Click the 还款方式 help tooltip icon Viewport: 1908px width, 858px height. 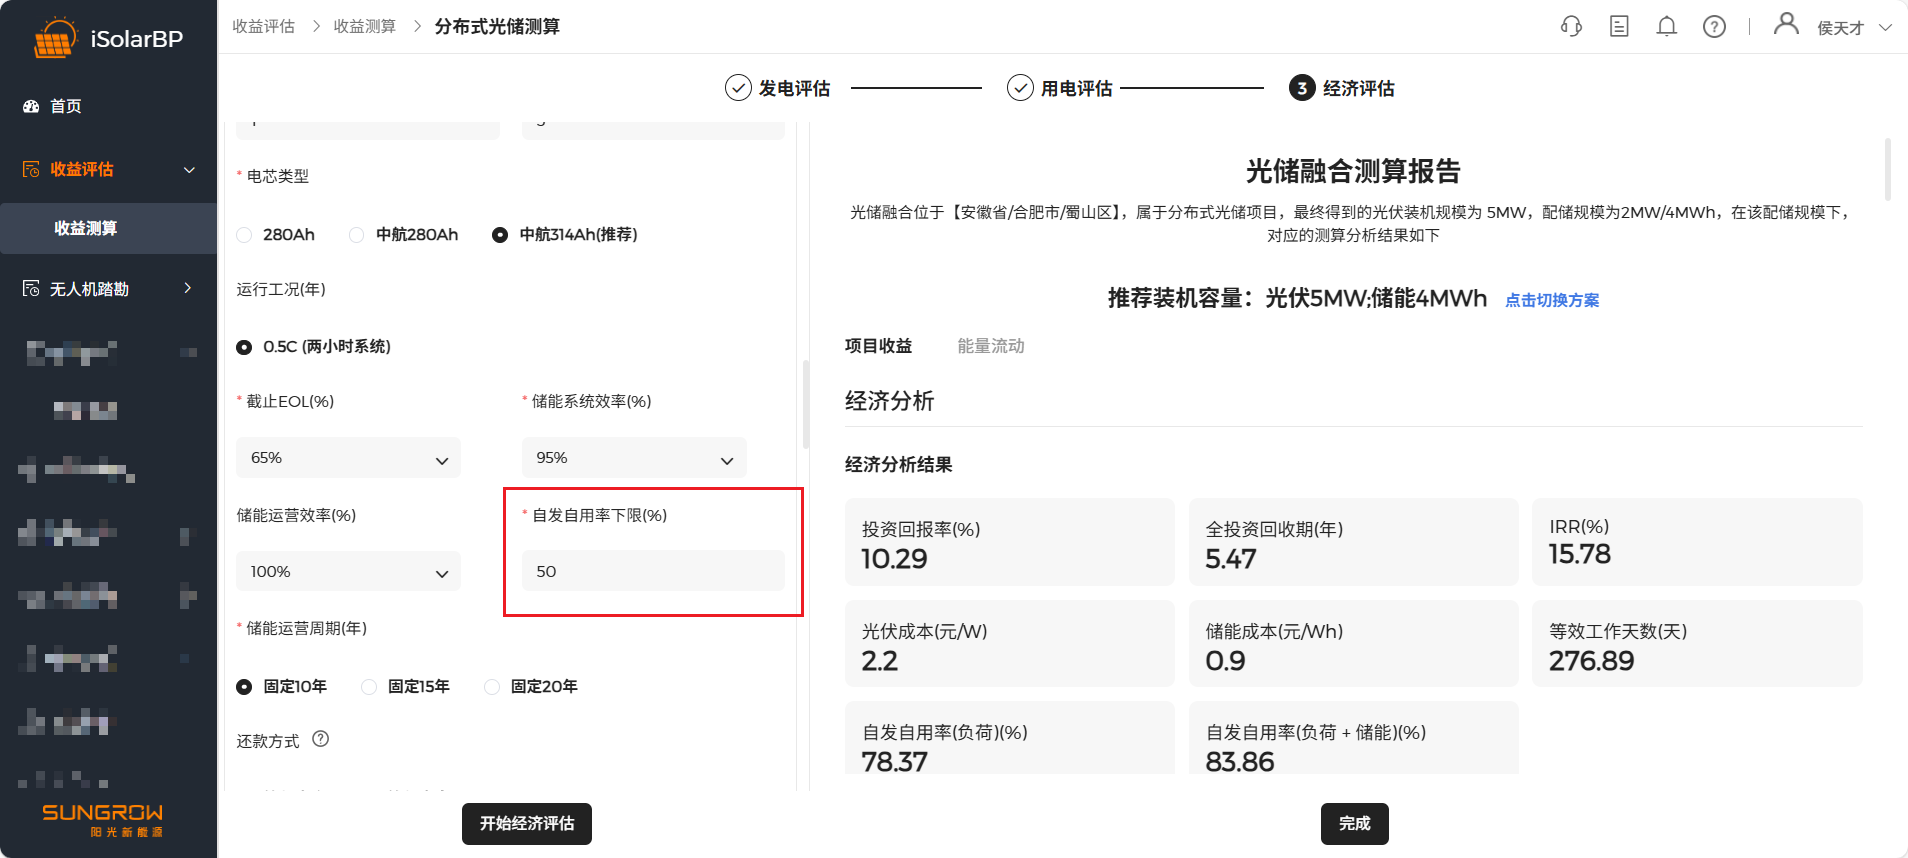[x=320, y=739]
